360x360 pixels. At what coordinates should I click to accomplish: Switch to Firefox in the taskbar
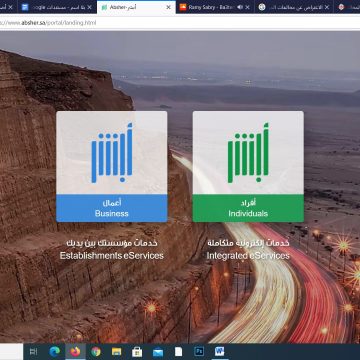(75, 352)
